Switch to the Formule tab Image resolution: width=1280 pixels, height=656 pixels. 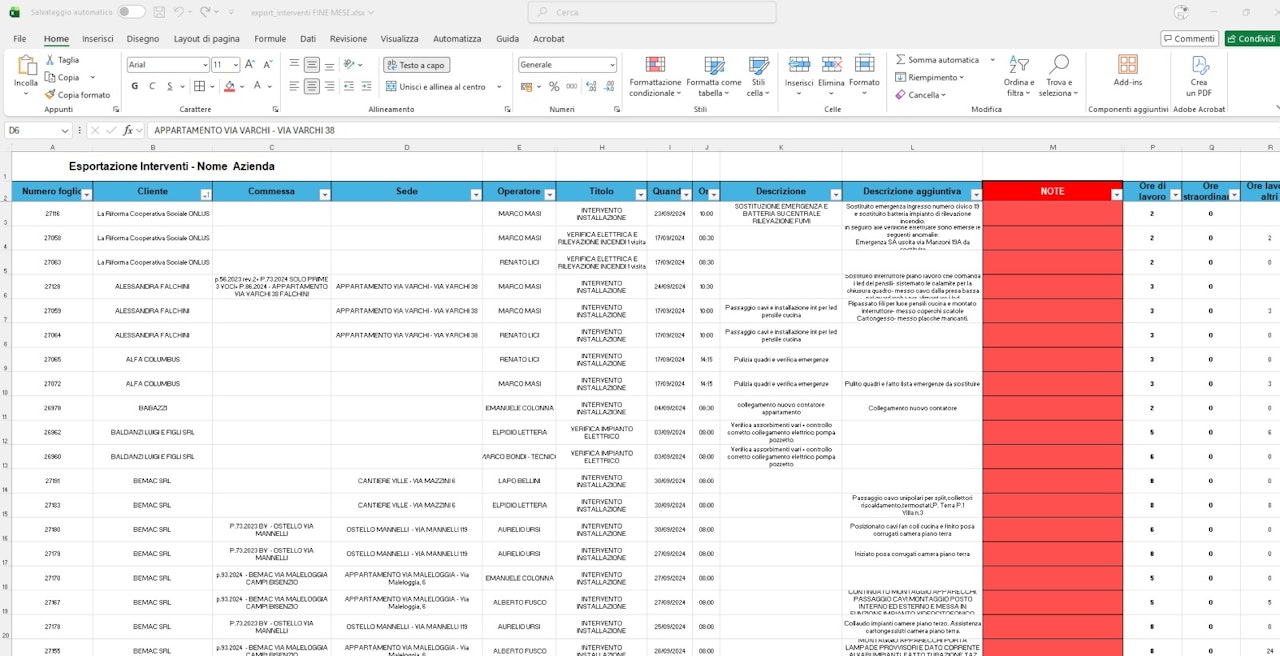click(270, 38)
